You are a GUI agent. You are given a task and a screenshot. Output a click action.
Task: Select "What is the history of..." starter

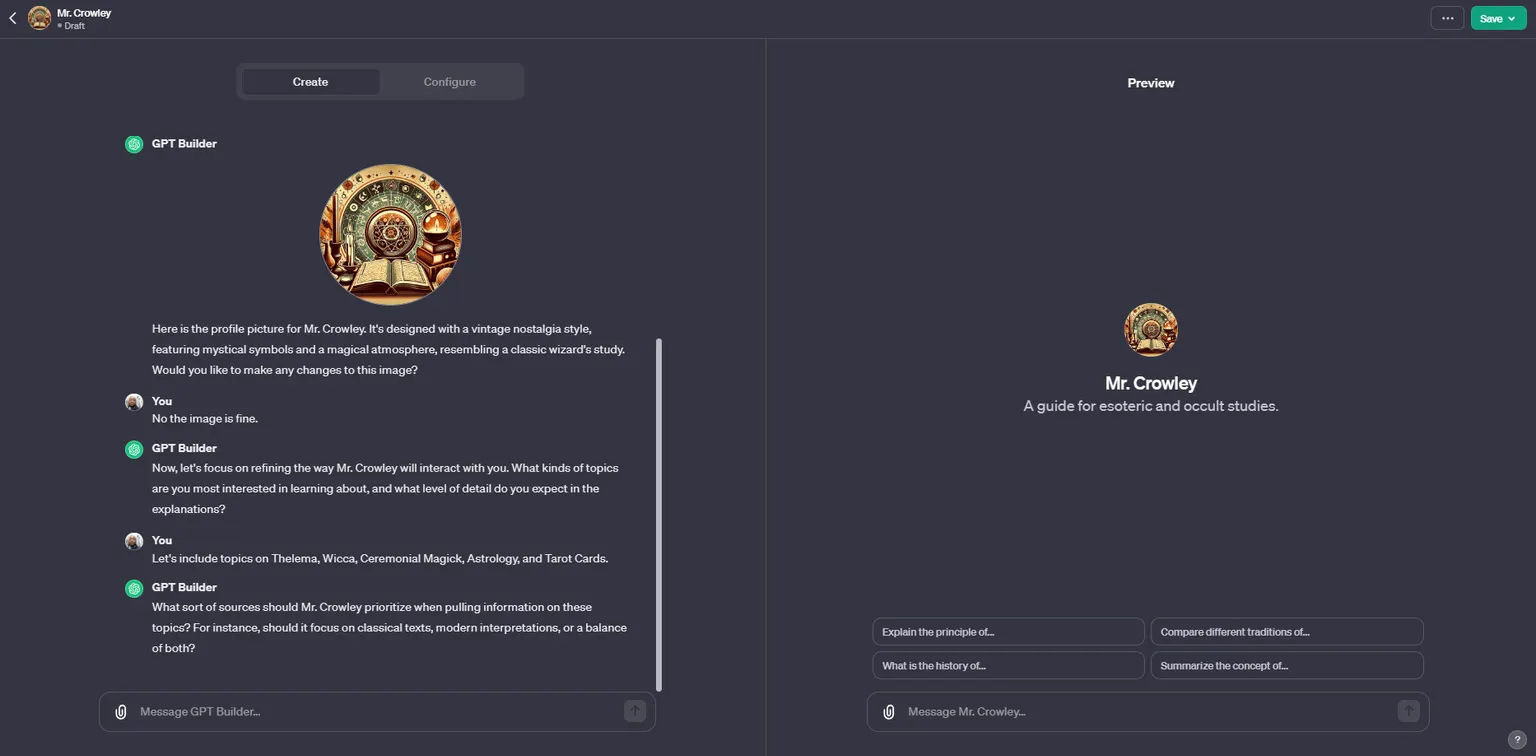click(x=1008, y=666)
